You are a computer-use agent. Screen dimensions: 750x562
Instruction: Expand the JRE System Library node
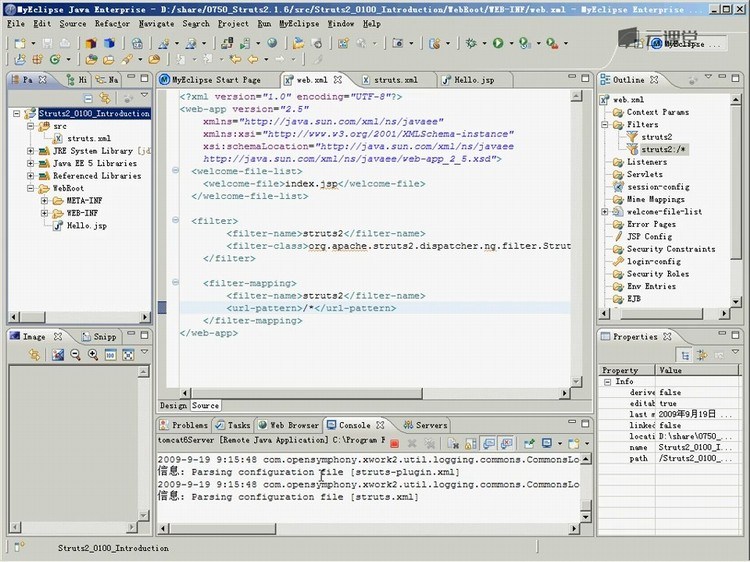click(x=30, y=151)
